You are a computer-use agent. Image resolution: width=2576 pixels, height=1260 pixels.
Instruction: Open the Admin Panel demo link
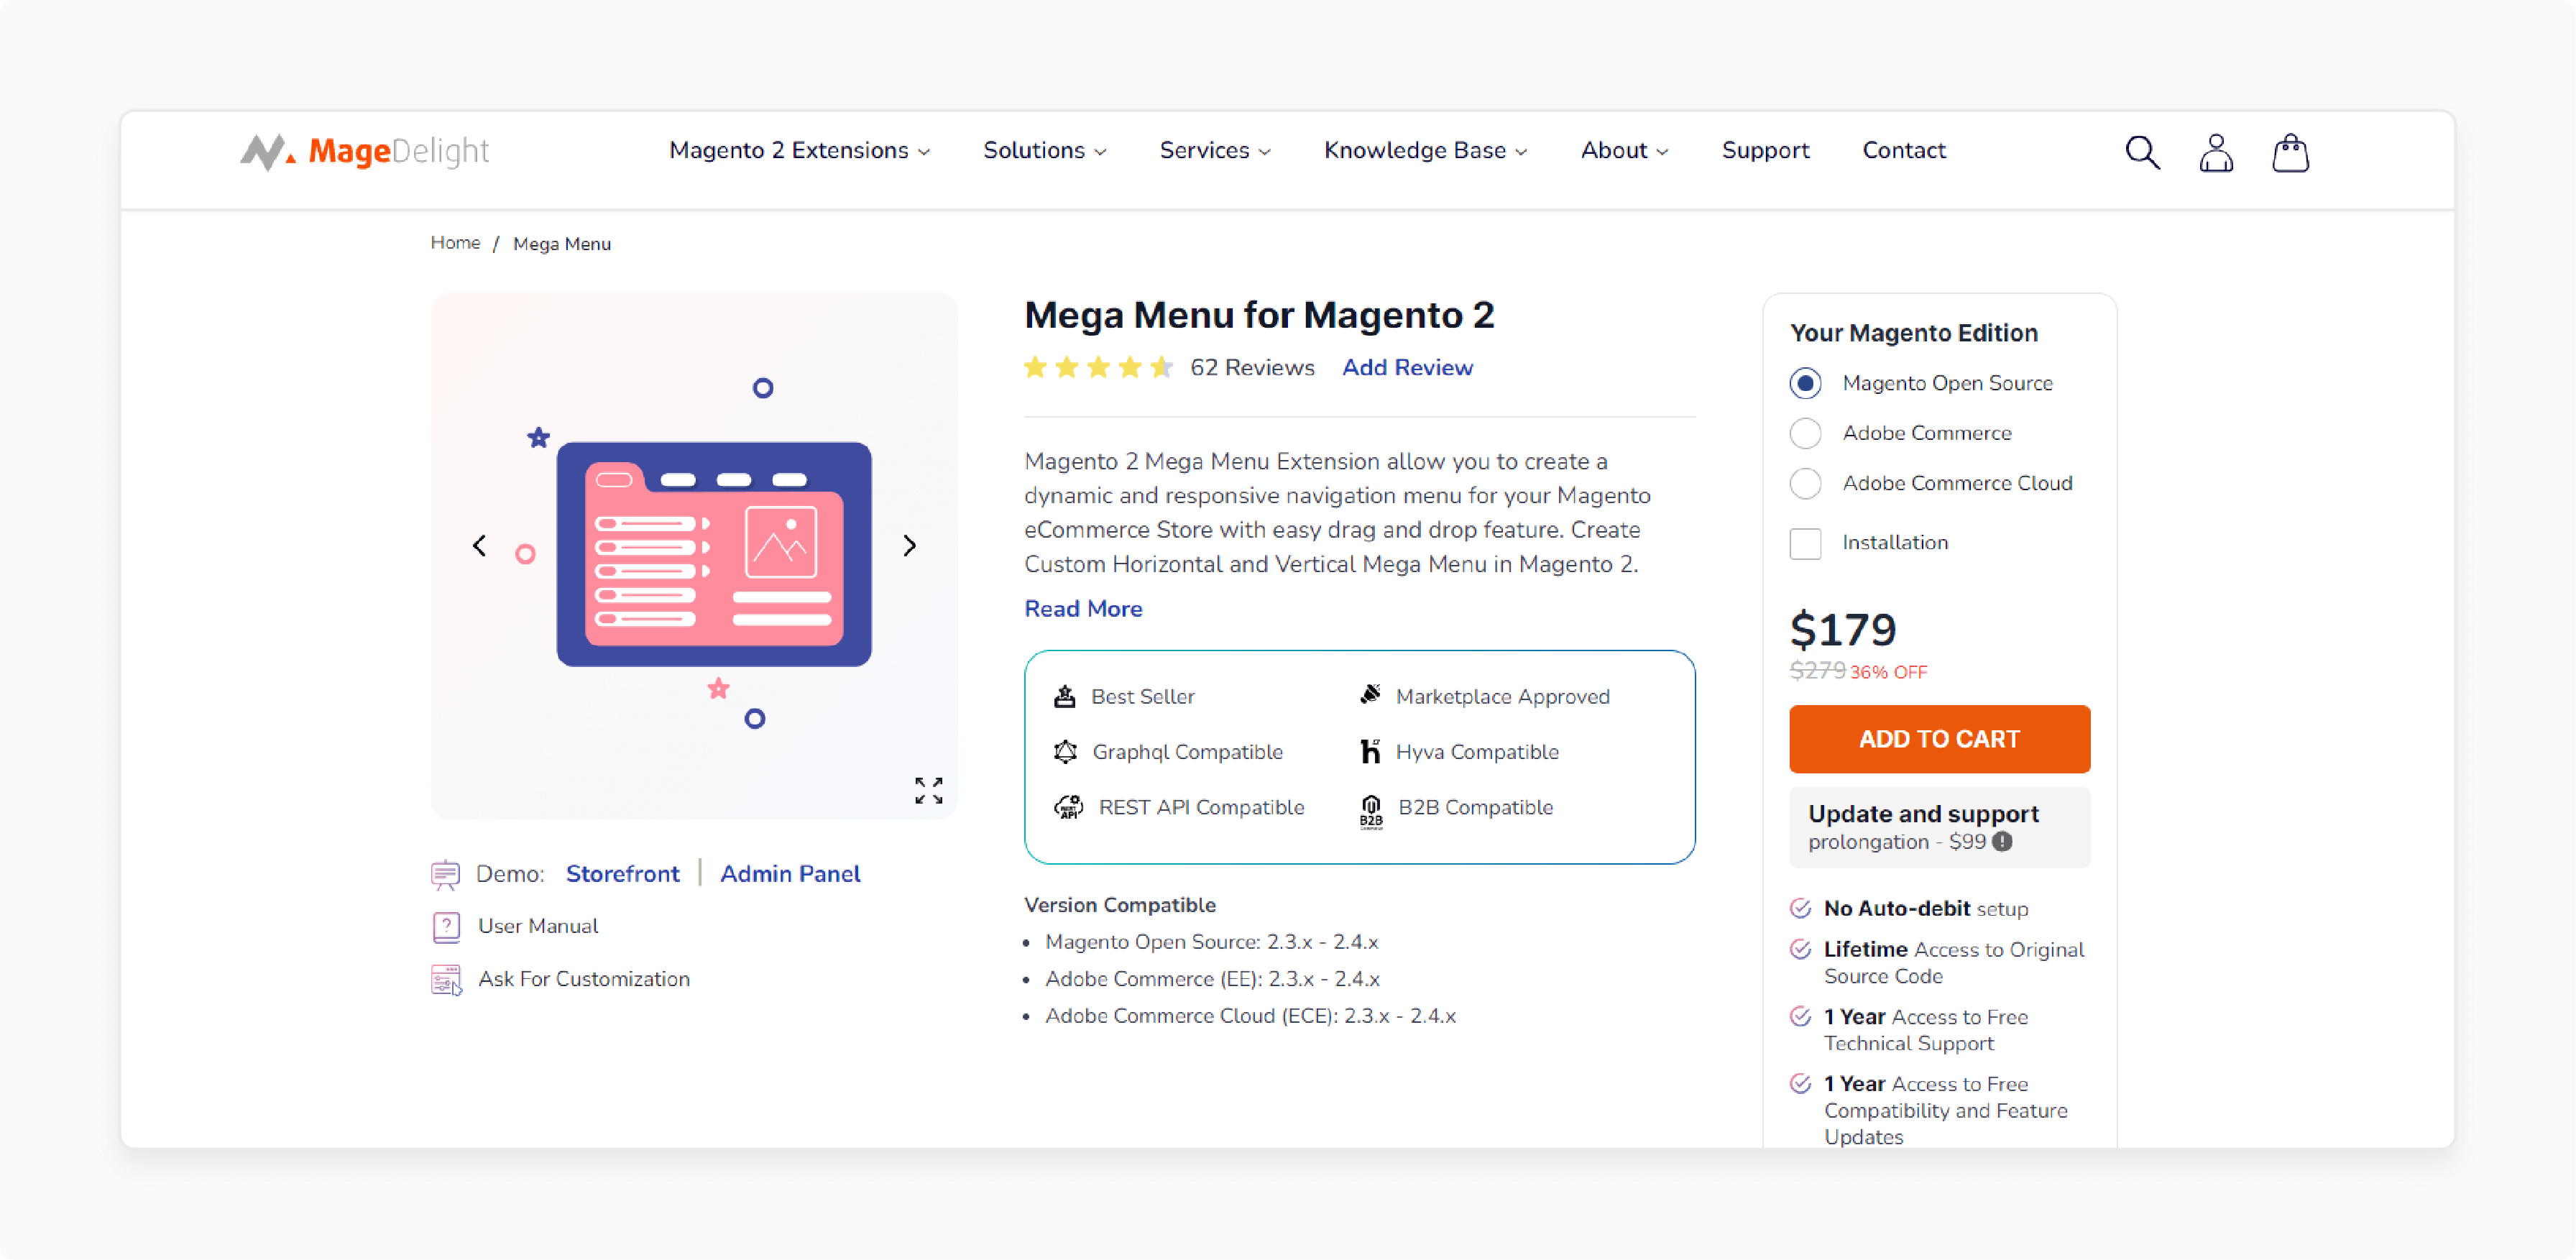coord(790,873)
